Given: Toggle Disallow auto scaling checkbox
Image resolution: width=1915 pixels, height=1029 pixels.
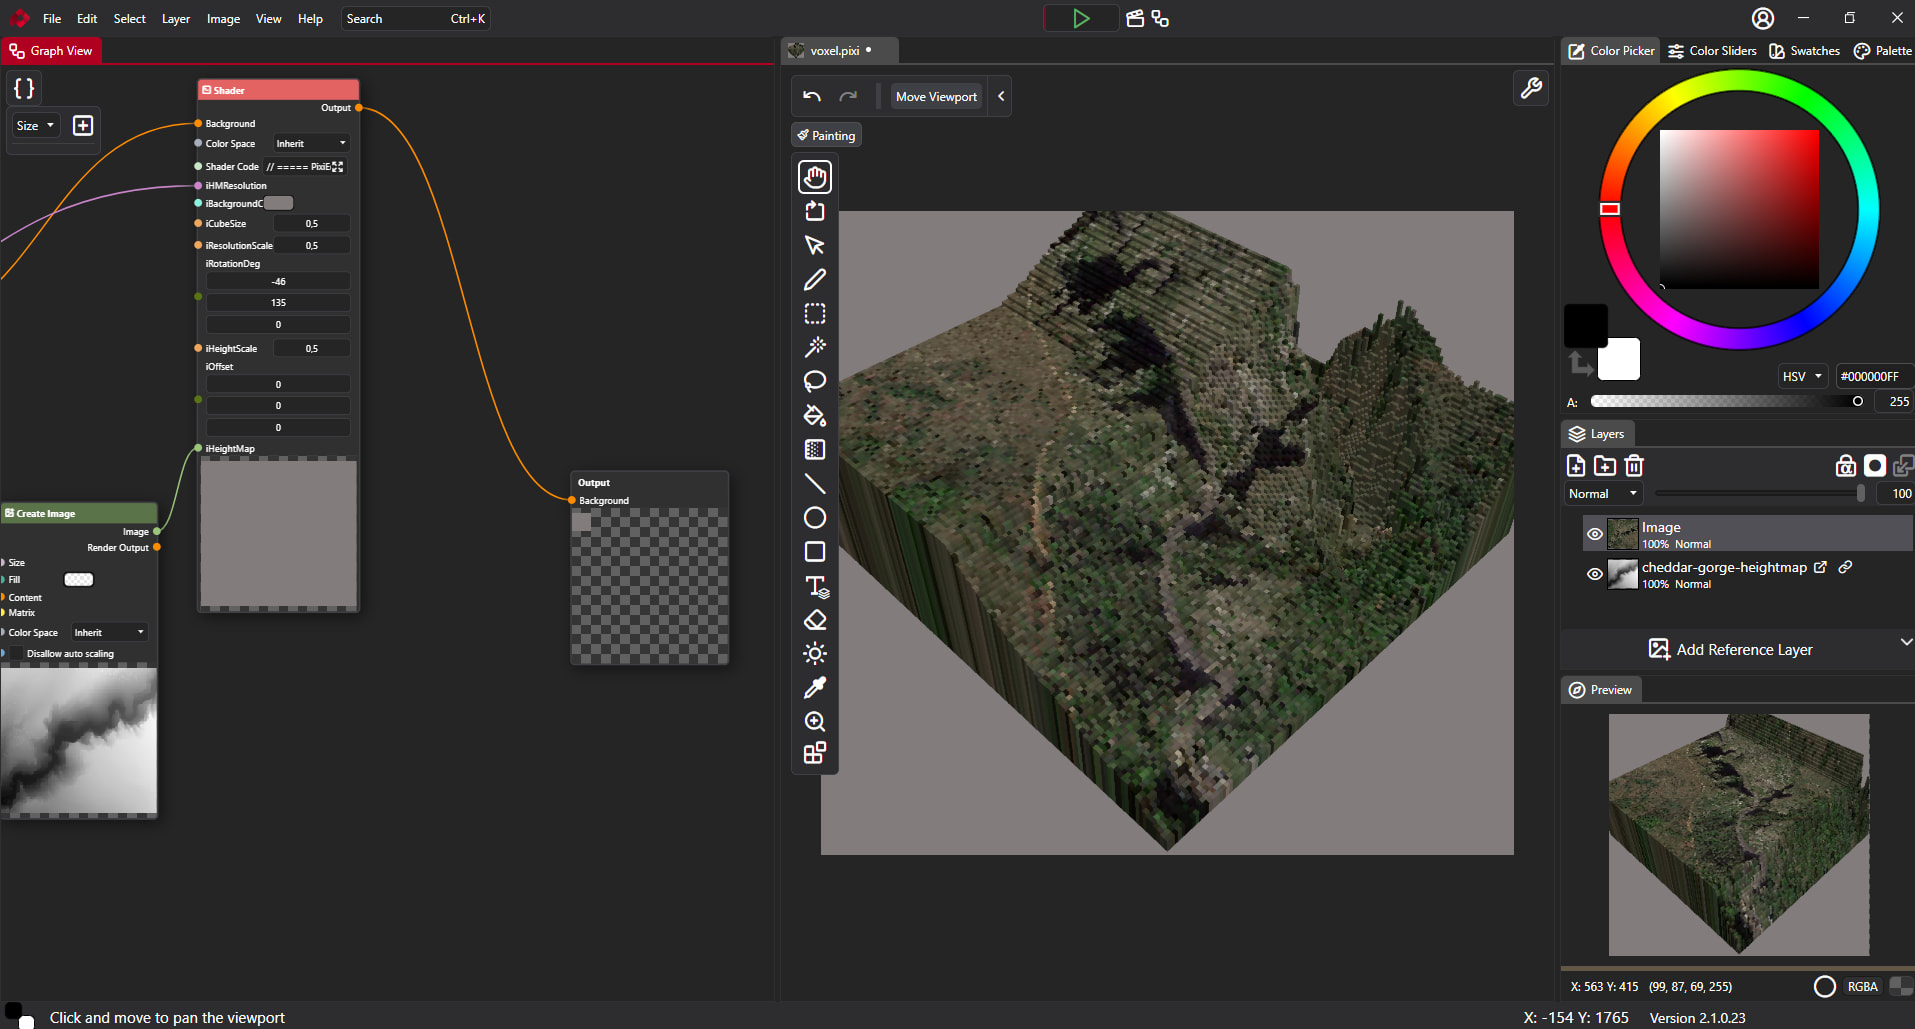Looking at the screenshot, I should (x=16, y=653).
